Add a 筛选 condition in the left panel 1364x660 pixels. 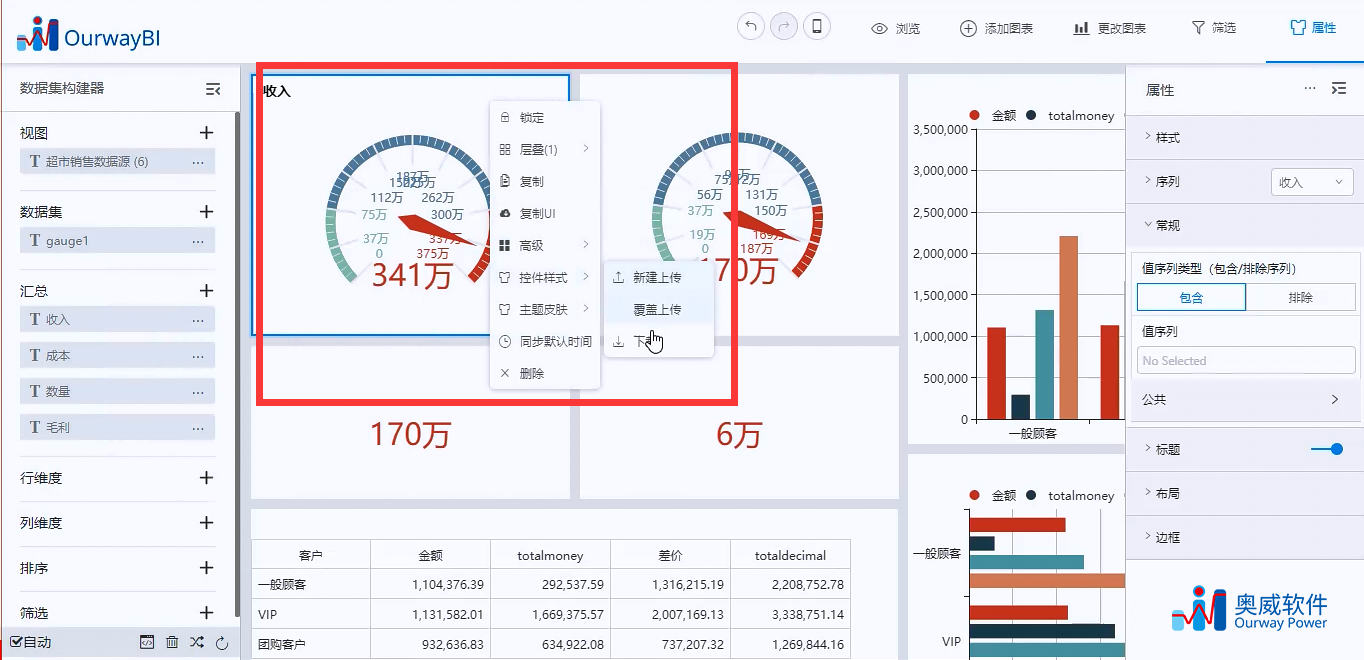click(x=206, y=613)
